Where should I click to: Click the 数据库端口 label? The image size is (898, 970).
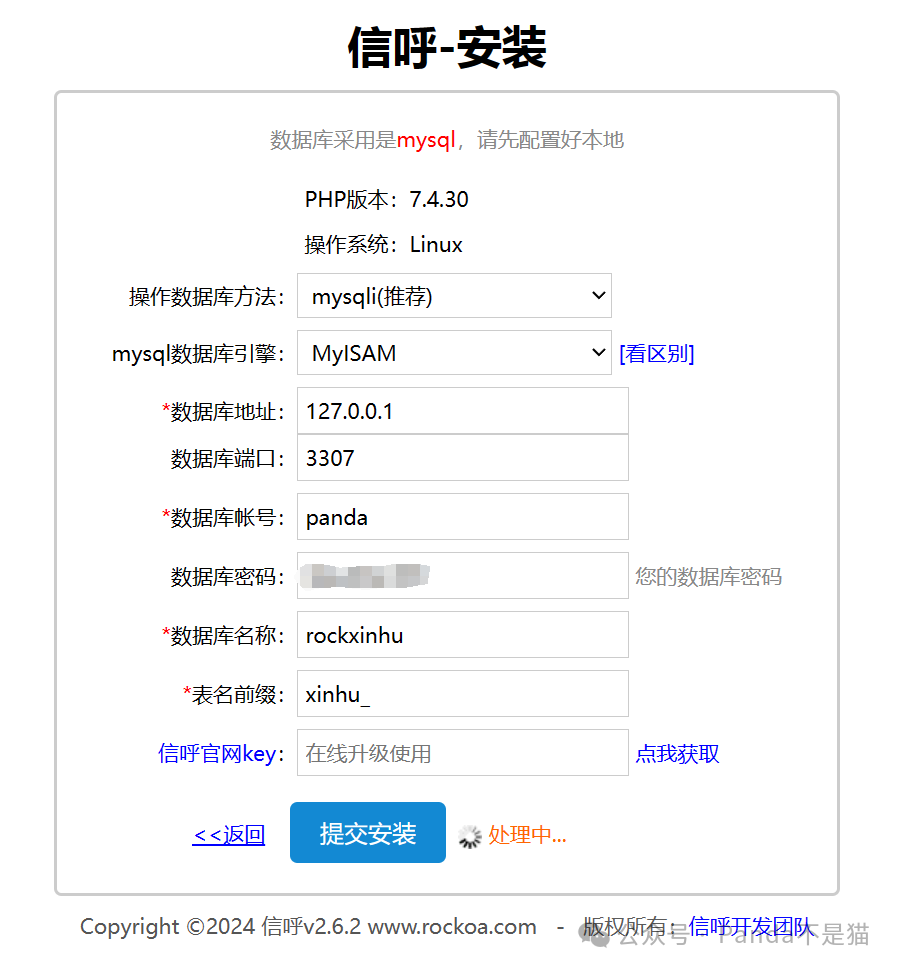(x=228, y=459)
